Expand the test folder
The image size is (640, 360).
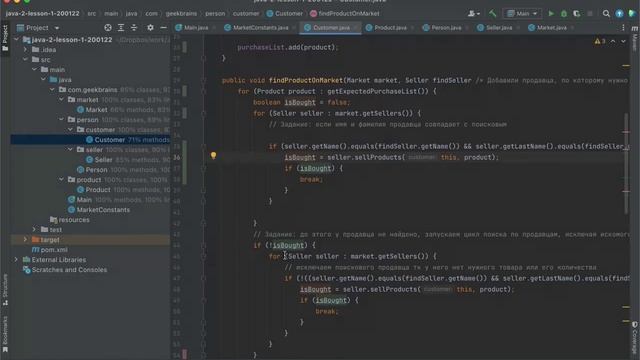(34, 229)
